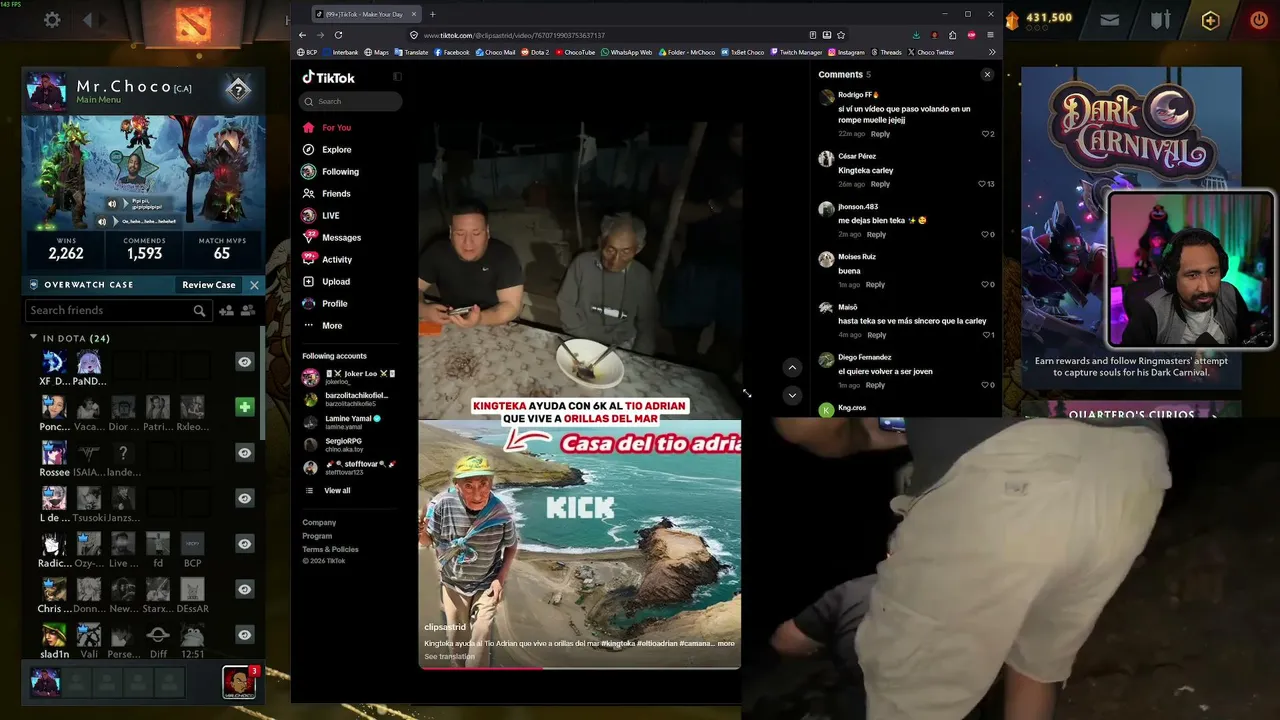Click the rank medal question-mark badge
The width and height of the screenshot is (1280, 720).
coord(237,90)
